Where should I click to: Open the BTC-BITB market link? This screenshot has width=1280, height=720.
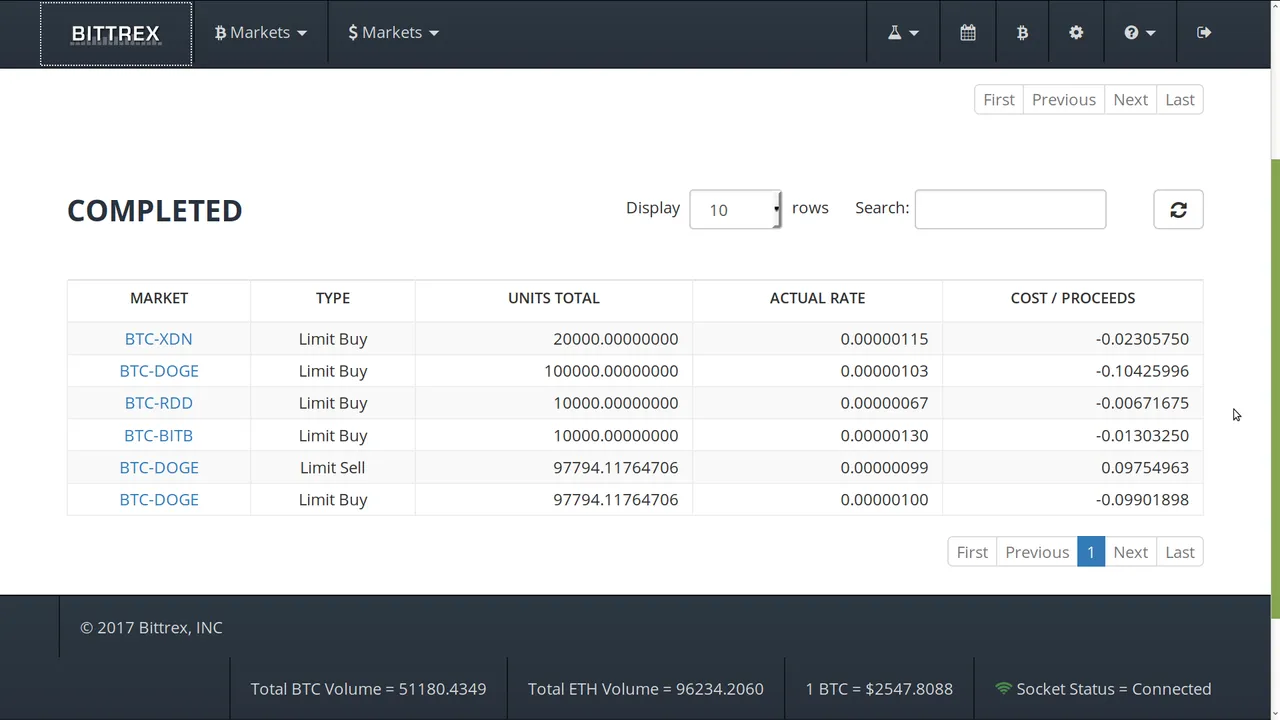click(x=159, y=436)
